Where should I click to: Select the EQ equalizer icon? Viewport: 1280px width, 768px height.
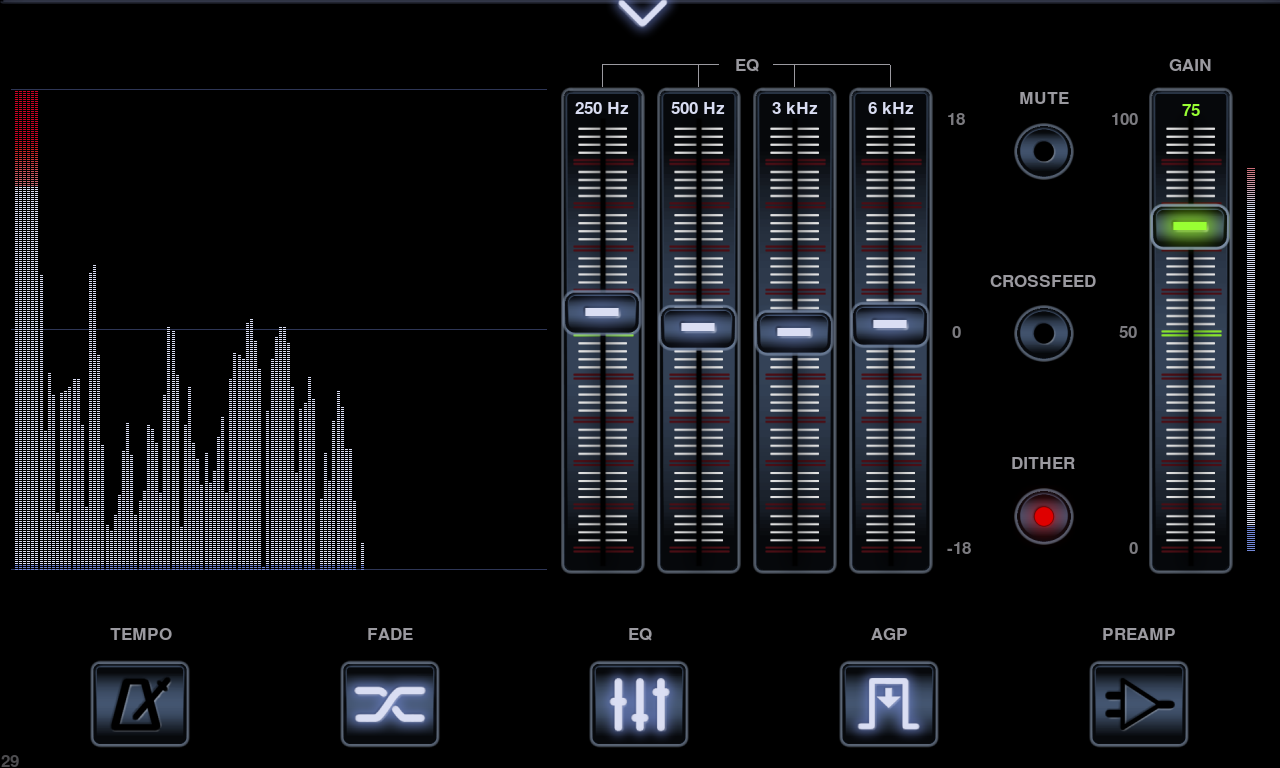point(639,703)
